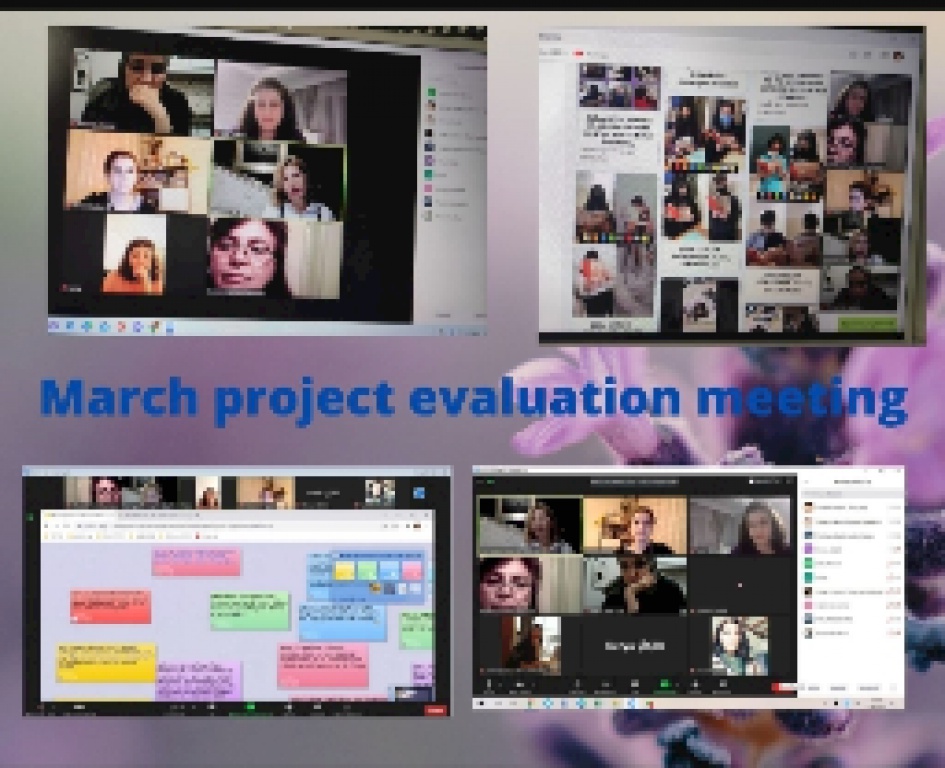This screenshot has height=768, width=945.
Task: Select second browser tab in shared screen window
Action: coord(160,514)
